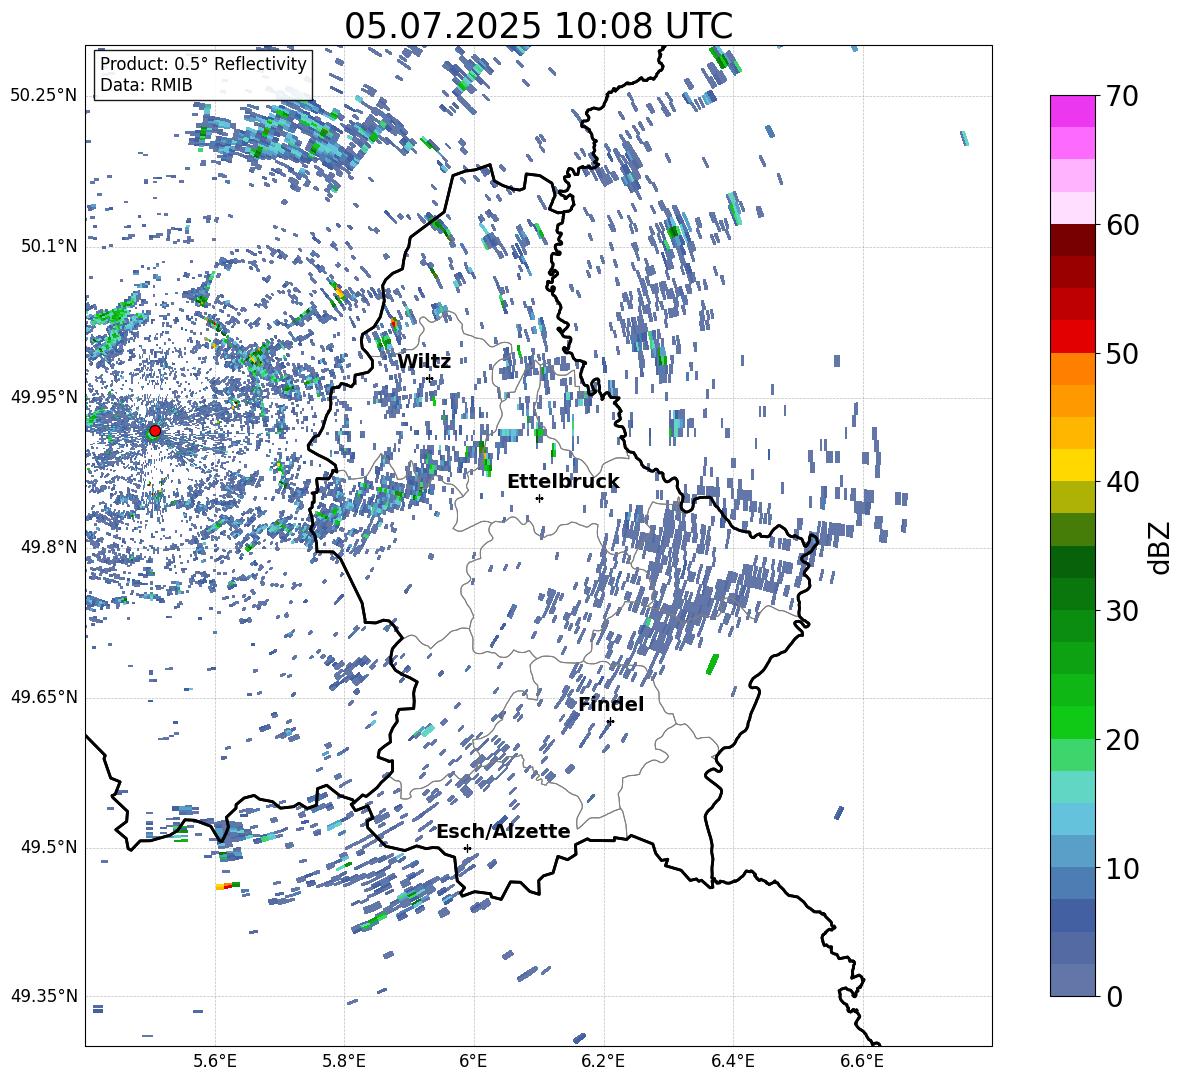Click the 6.2°E longitude label
The height and width of the screenshot is (1081, 1184).
tap(603, 1061)
